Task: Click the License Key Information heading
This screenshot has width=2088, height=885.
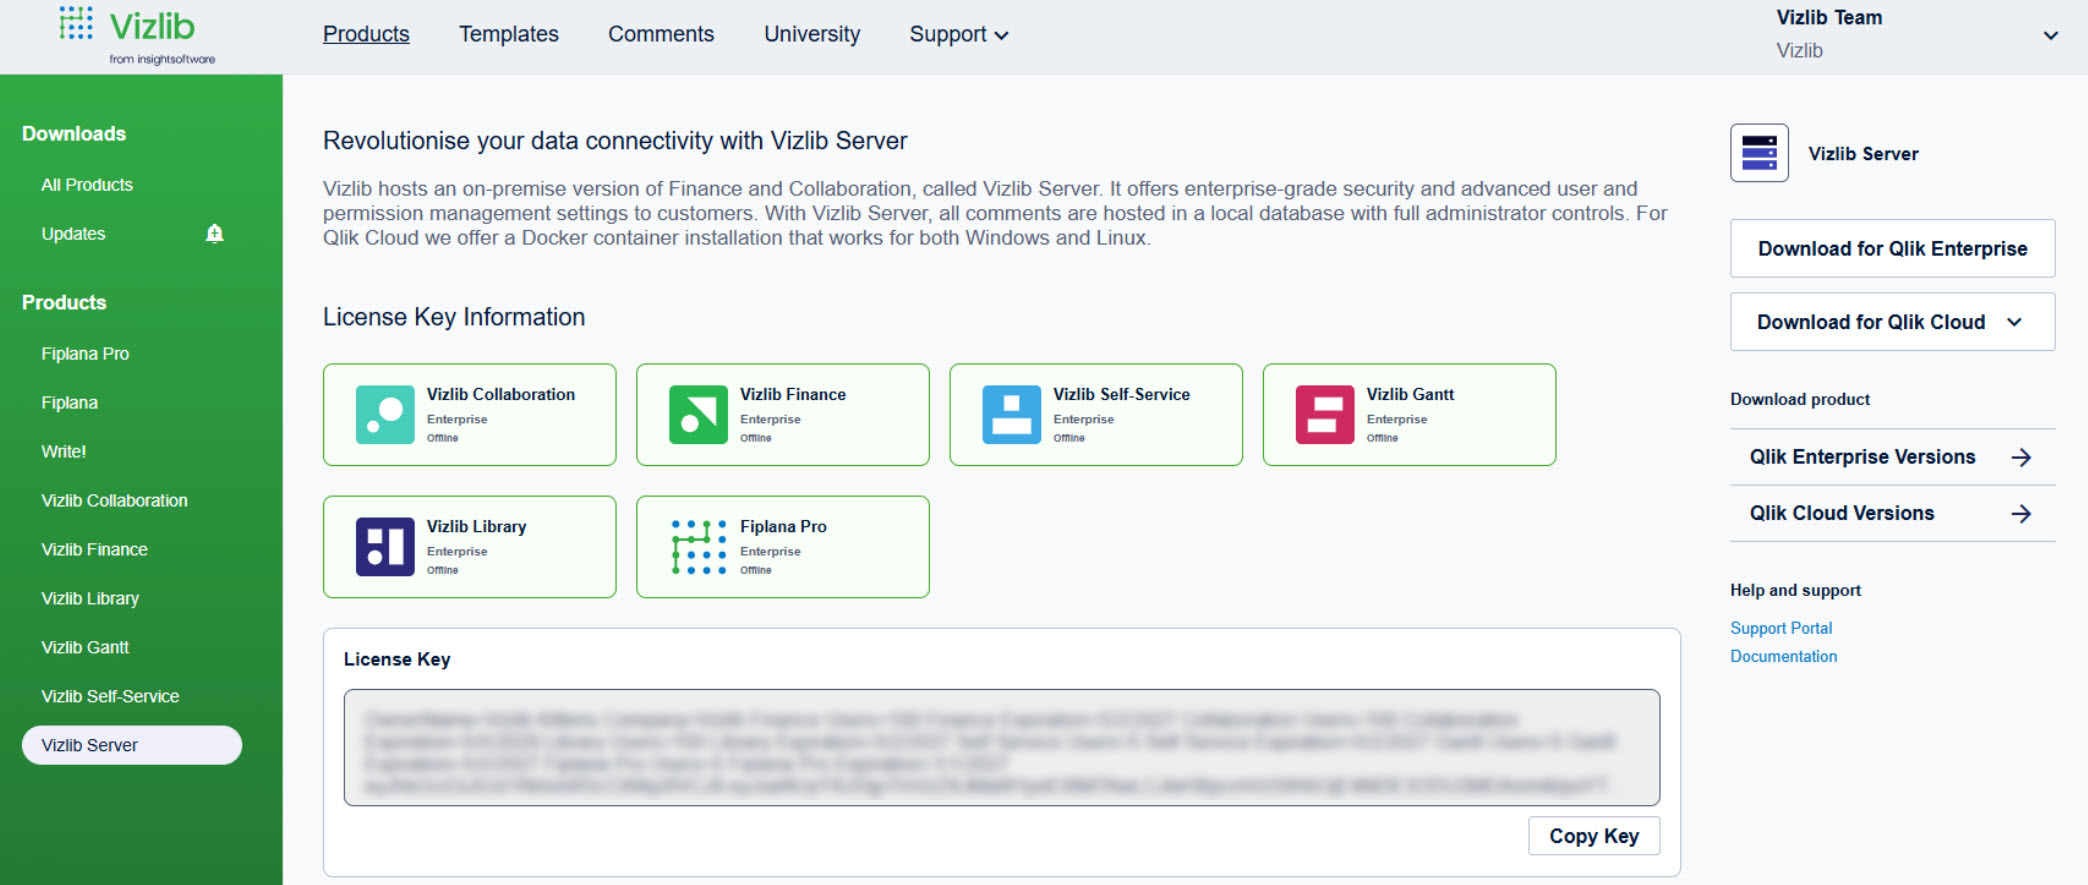Action: point(454,317)
